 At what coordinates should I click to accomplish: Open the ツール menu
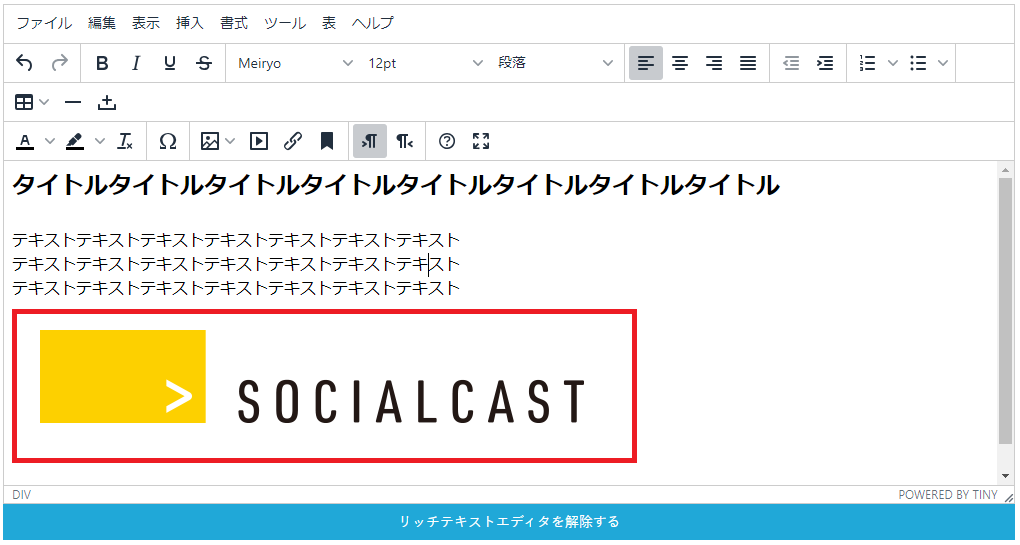(285, 23)
